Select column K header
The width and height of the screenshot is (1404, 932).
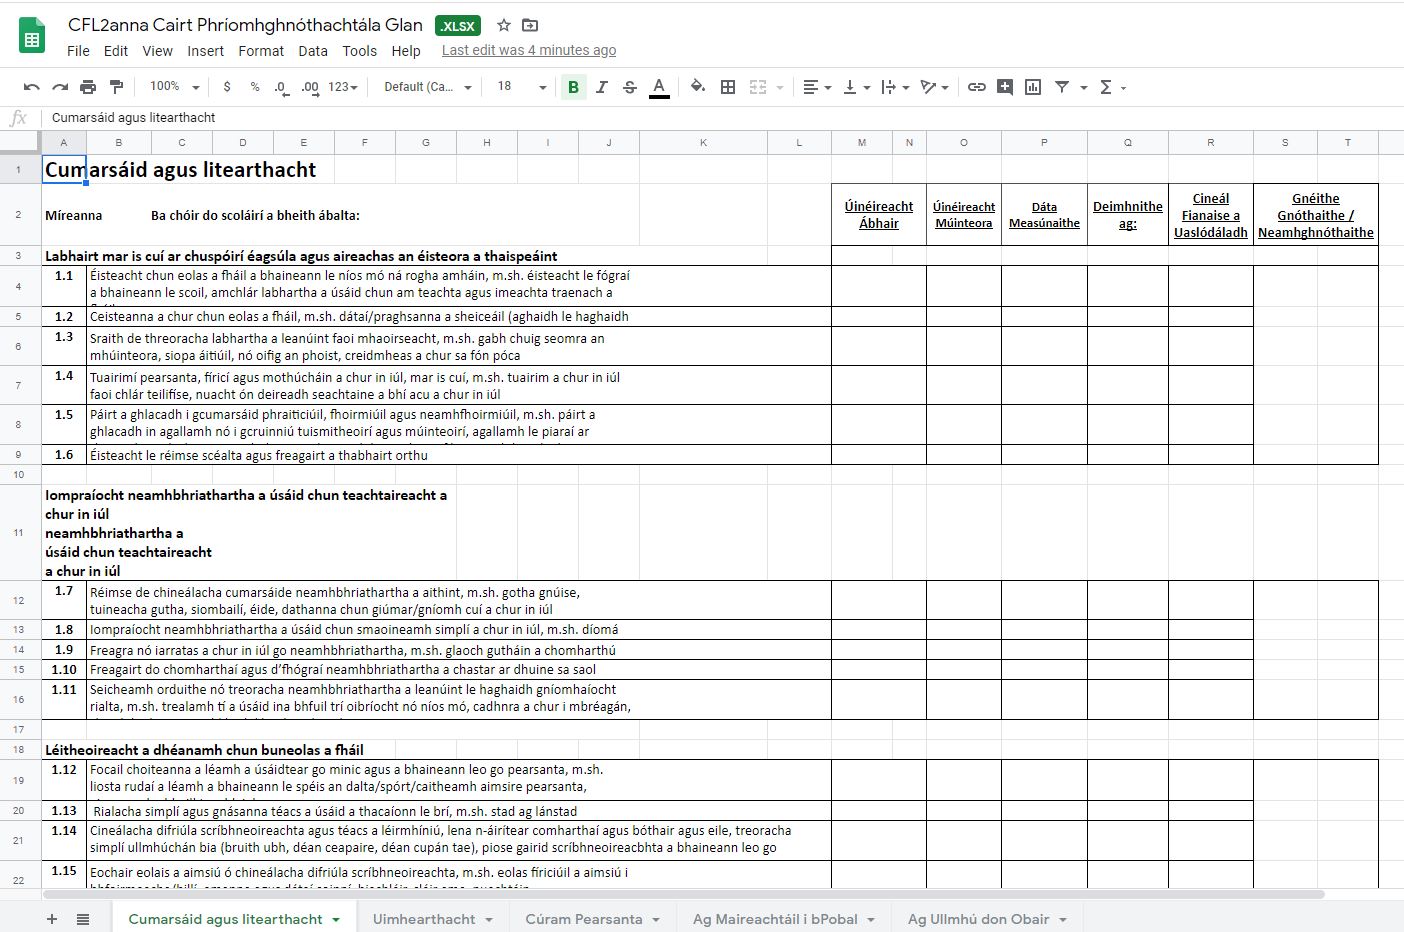click(x=703, y=143)
